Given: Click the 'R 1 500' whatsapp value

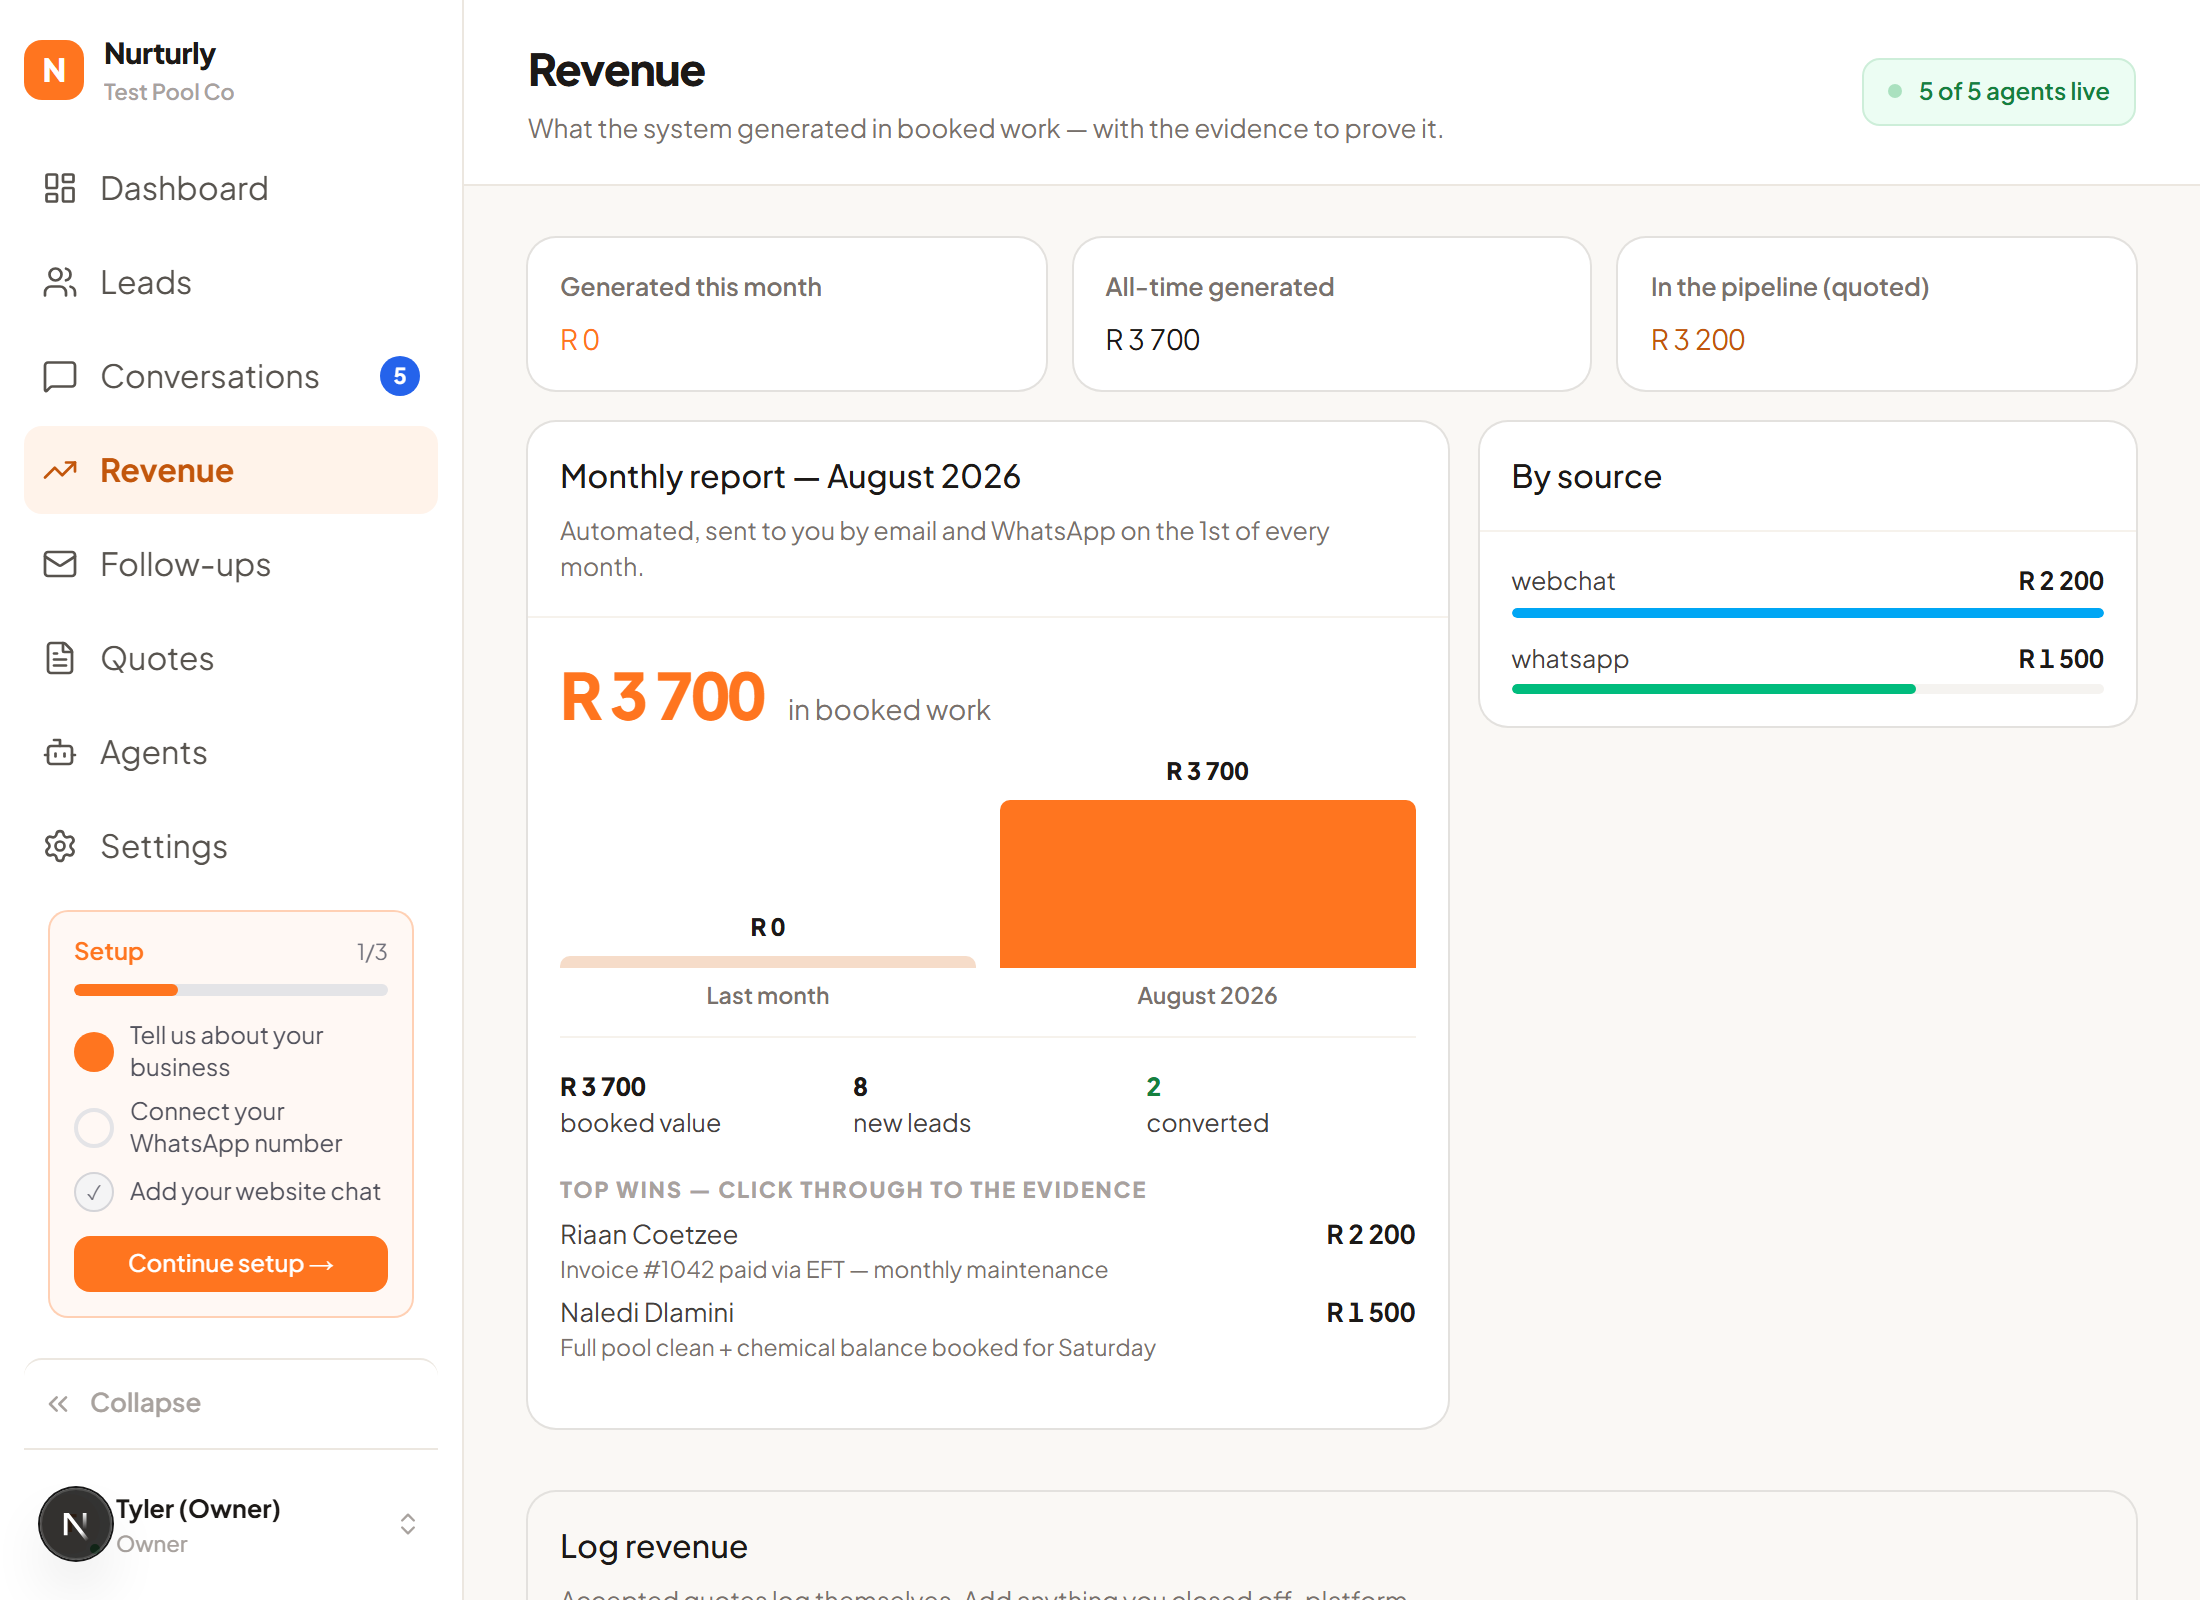Looking at the screenshot, I should click(x=2061, y=659).
